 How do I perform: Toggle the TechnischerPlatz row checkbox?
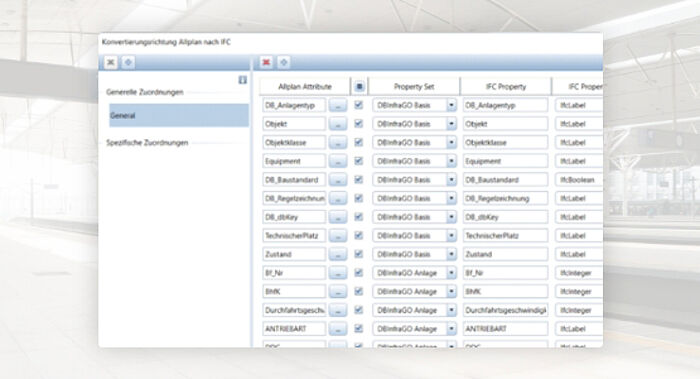click(358, 235)
